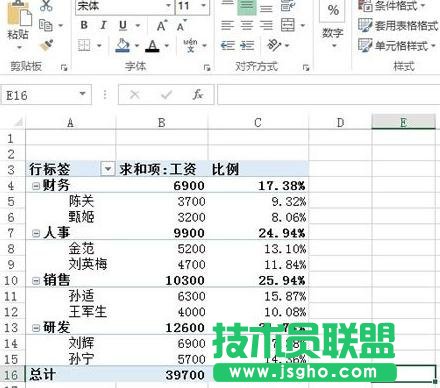Screen dimensions: 440x388
Task: Open the Borders dropdown arrow
Action: tap(99, 45)
